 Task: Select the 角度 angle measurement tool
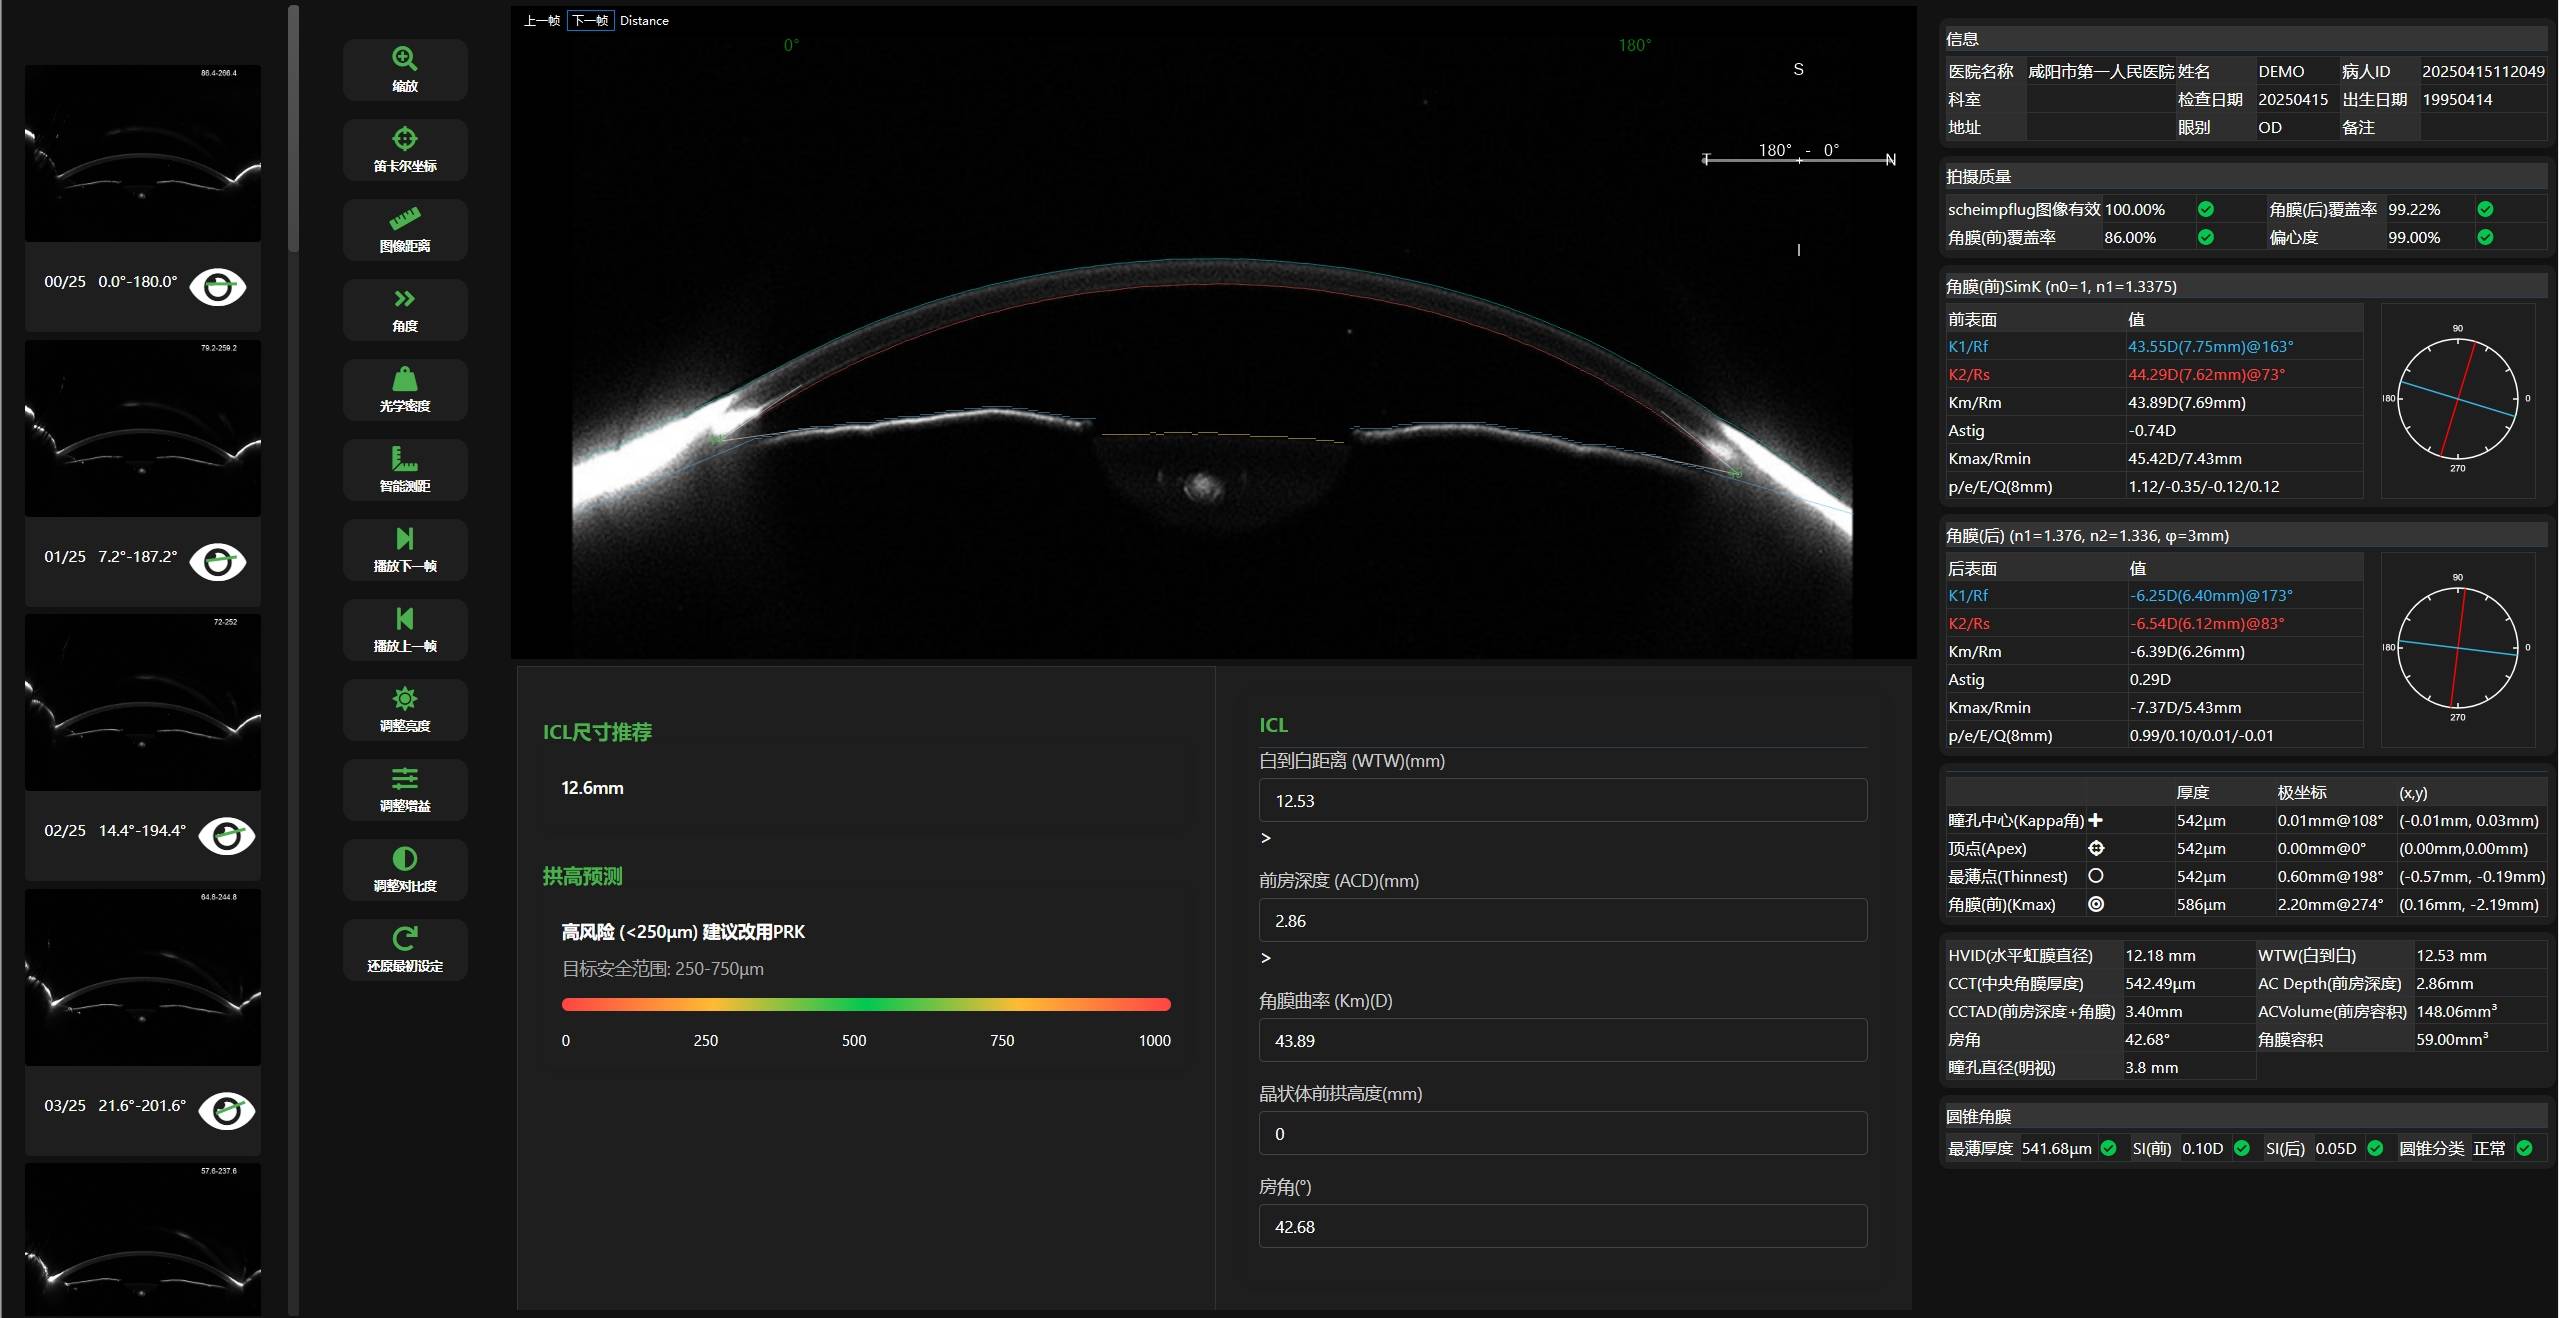pos(405,310)
